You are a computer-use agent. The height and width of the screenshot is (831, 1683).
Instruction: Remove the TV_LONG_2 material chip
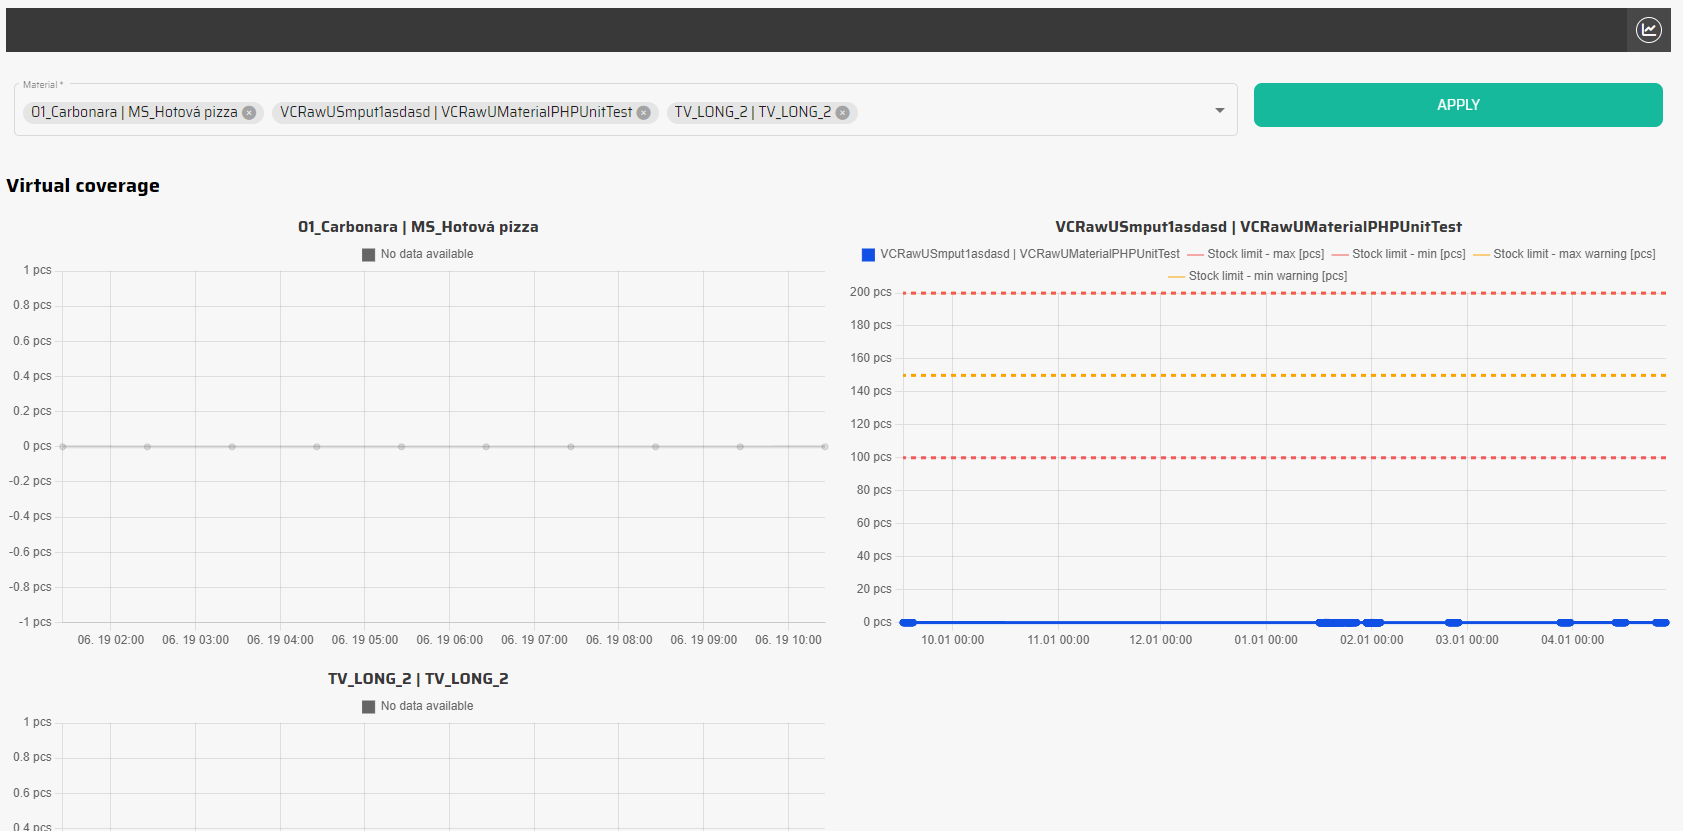point(843,113)
